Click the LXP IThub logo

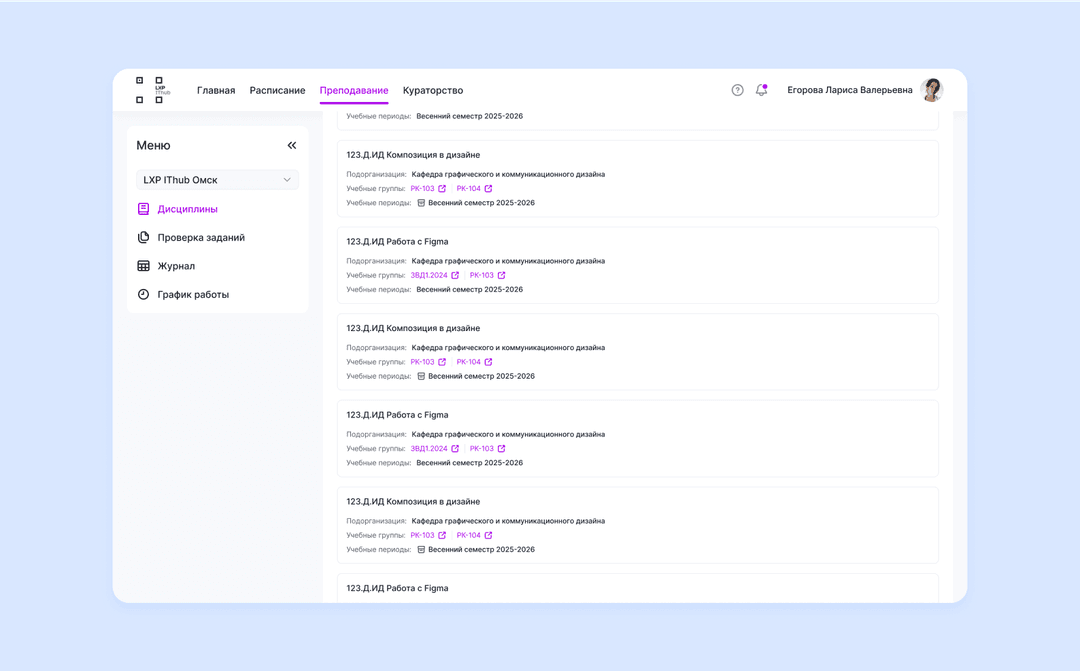[153, 90]
